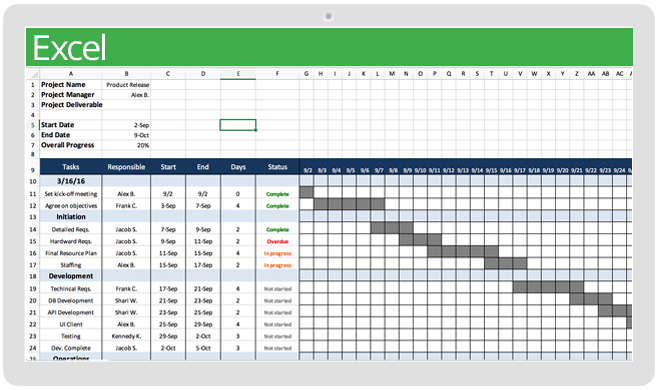Screen dimensions: 660x390
Task: Click the Gantt bar for Techincal Reqs.
Action: 548,287
